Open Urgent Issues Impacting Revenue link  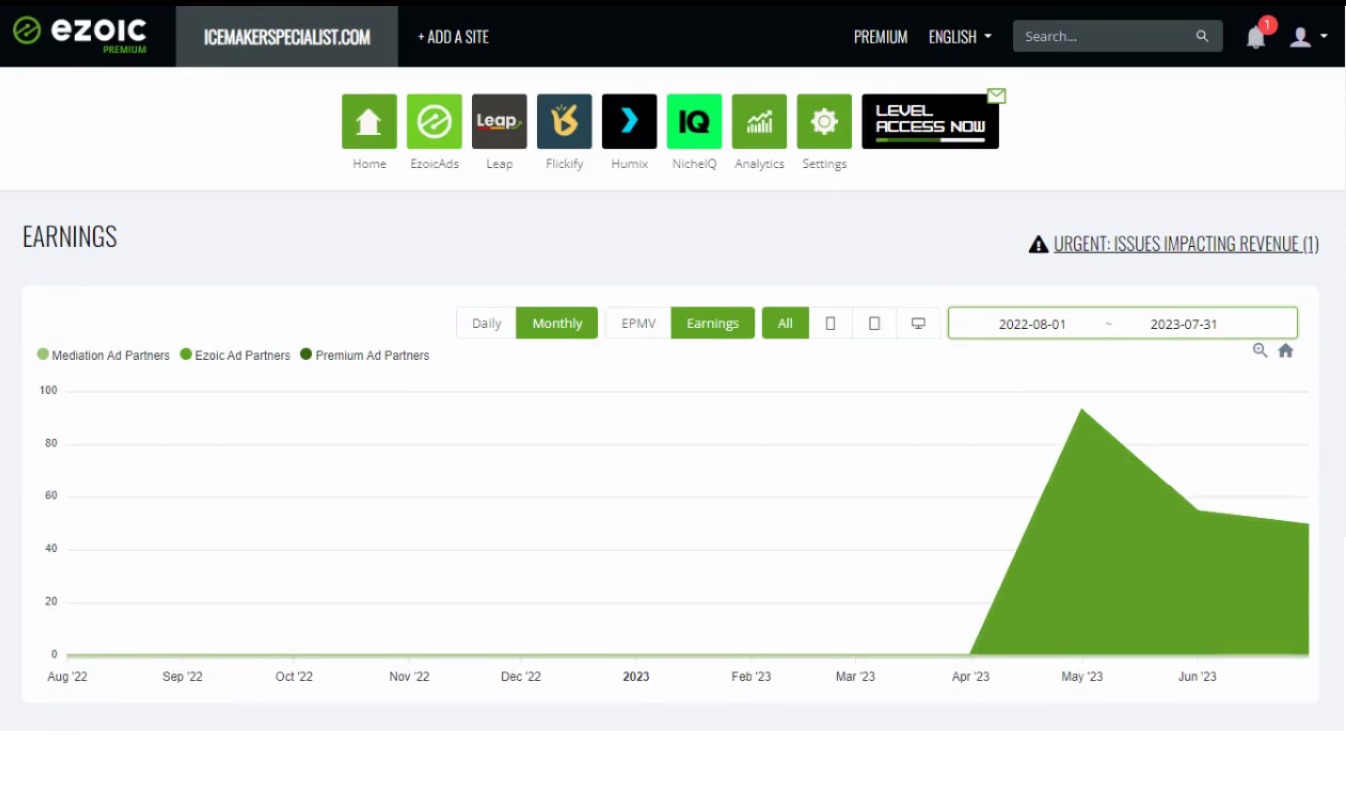tap(1186, 244)
